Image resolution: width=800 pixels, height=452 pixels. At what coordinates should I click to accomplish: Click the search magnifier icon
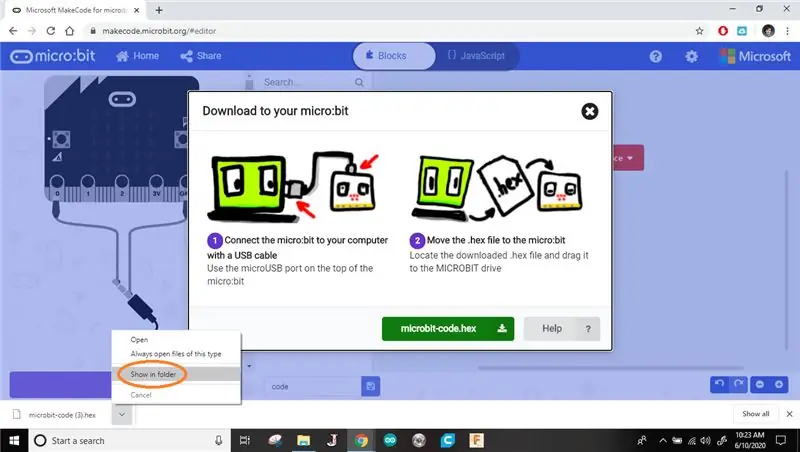pyautogui.click(x=359, y=82)
